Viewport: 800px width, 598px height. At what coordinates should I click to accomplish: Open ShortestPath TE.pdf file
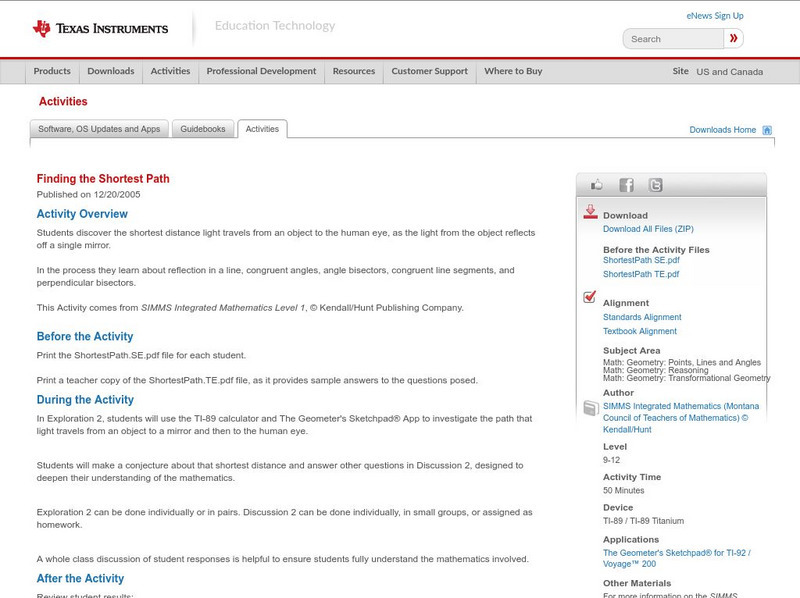pos(641,274)
